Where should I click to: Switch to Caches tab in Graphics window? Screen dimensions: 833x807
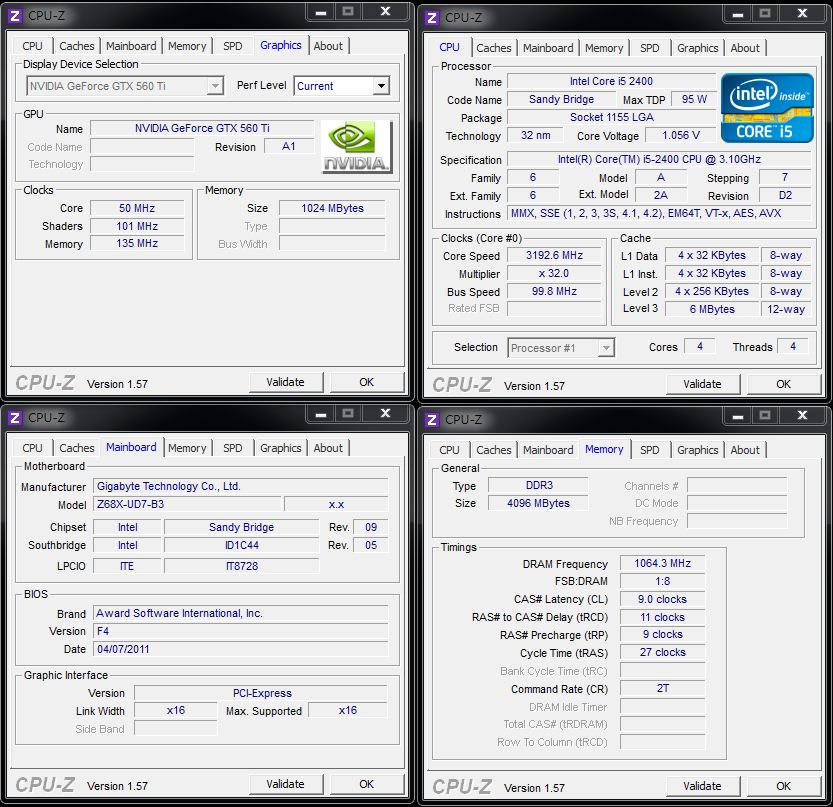pos(76,46)
